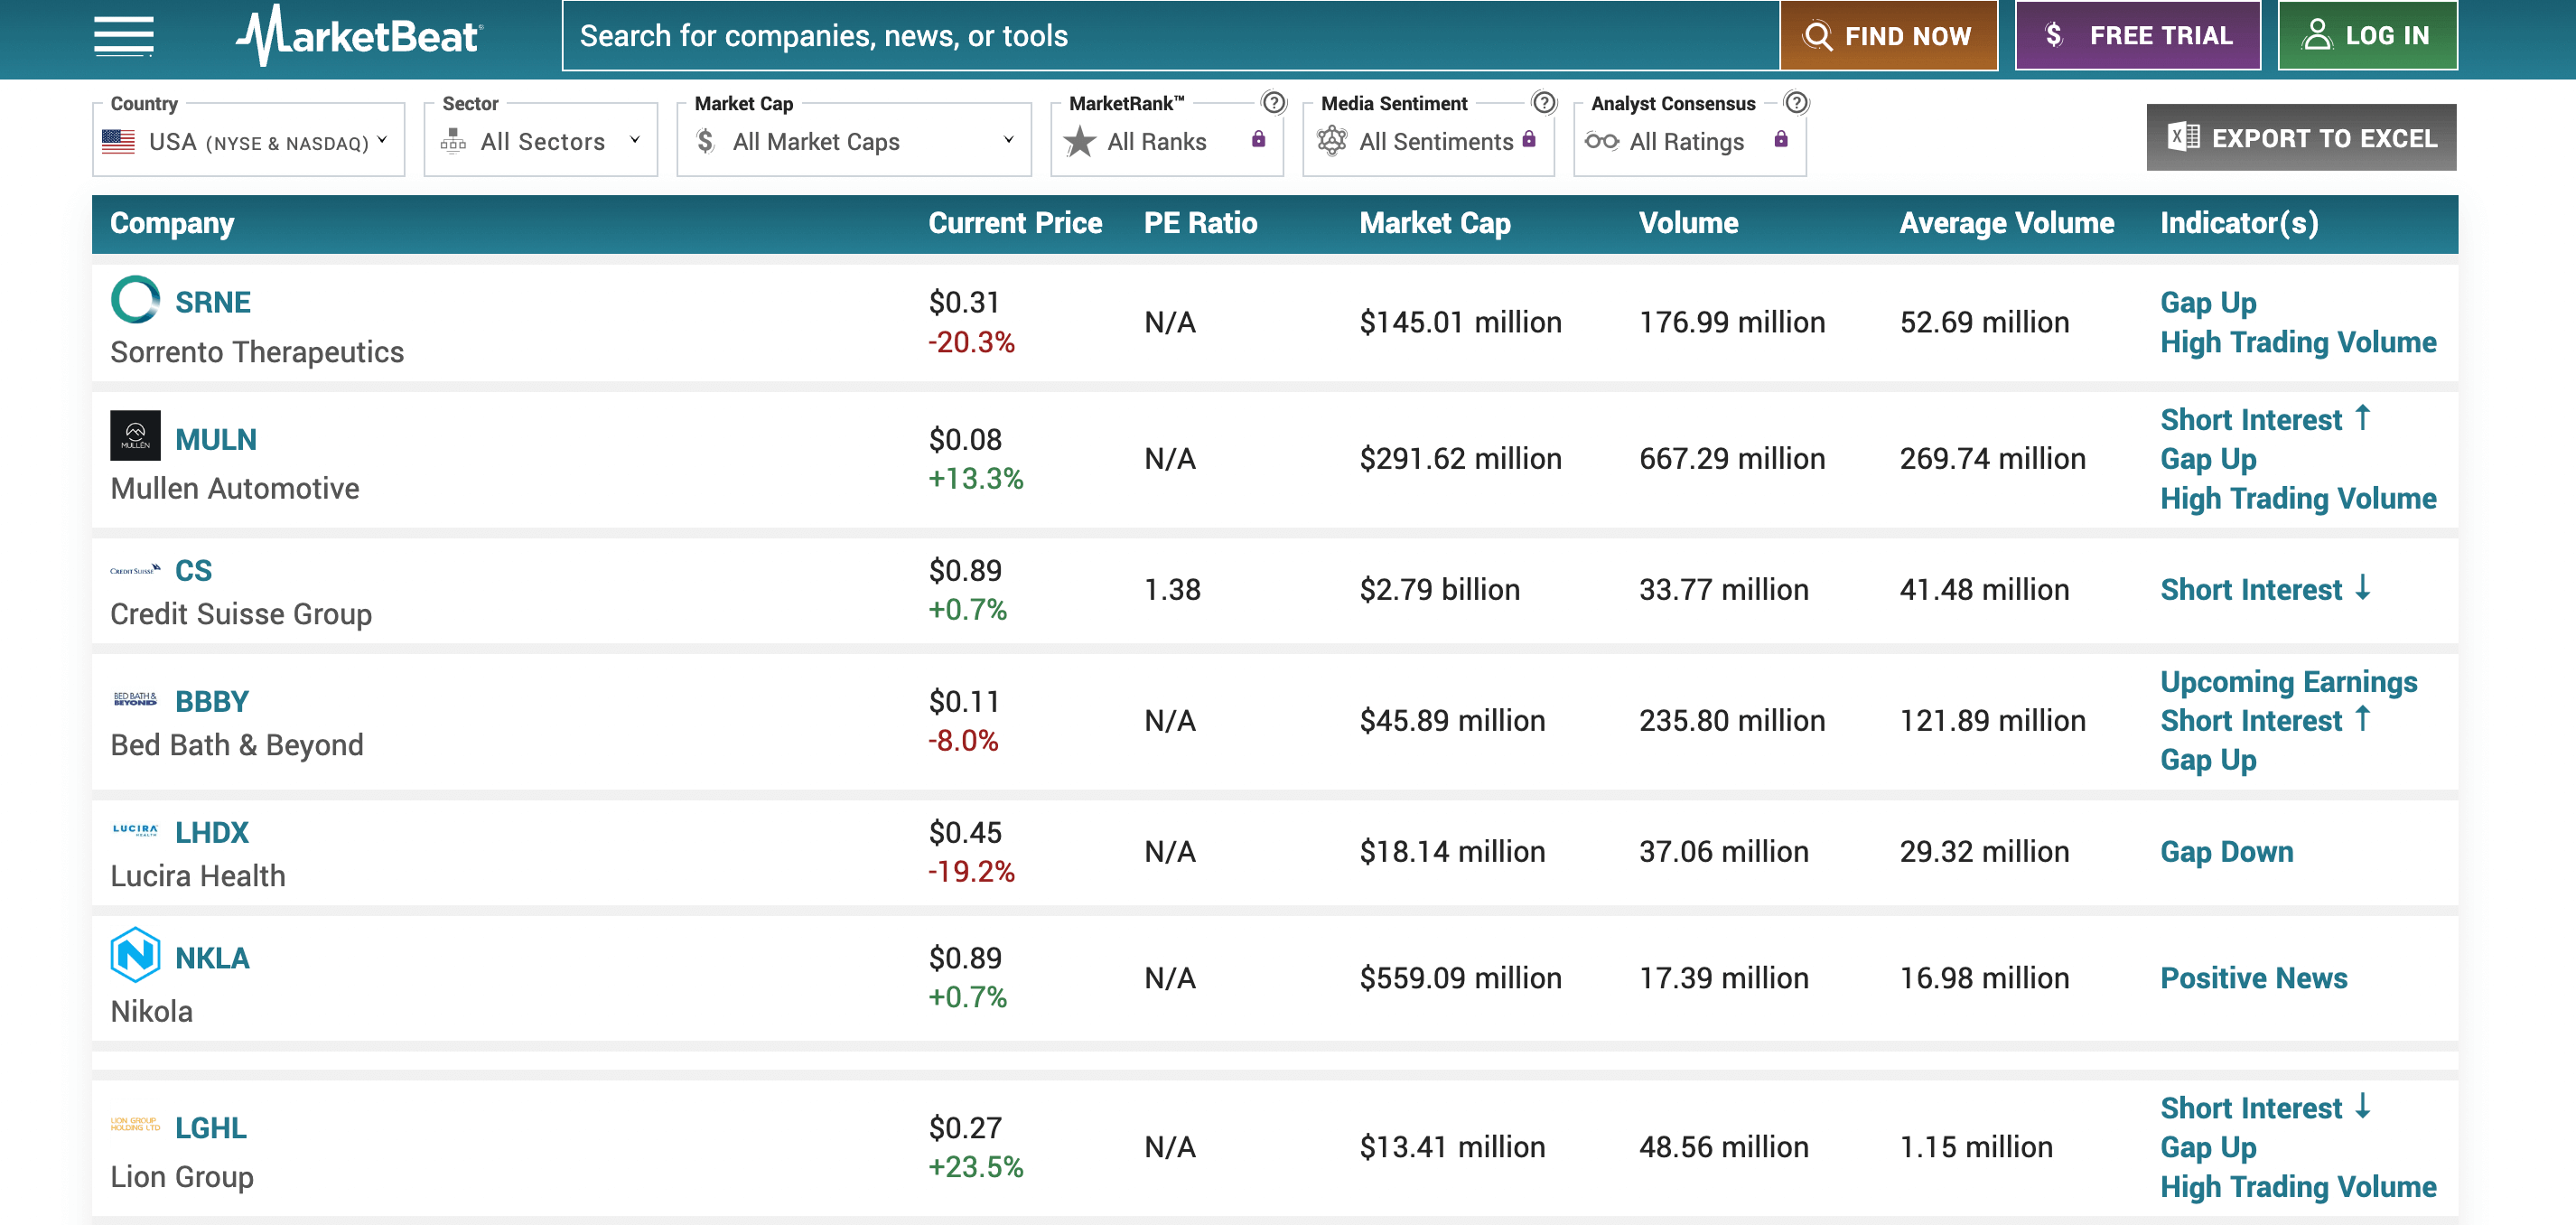Click the USA flag icon in Country filter
The image size is (2576, 1225).
(118, 141)
